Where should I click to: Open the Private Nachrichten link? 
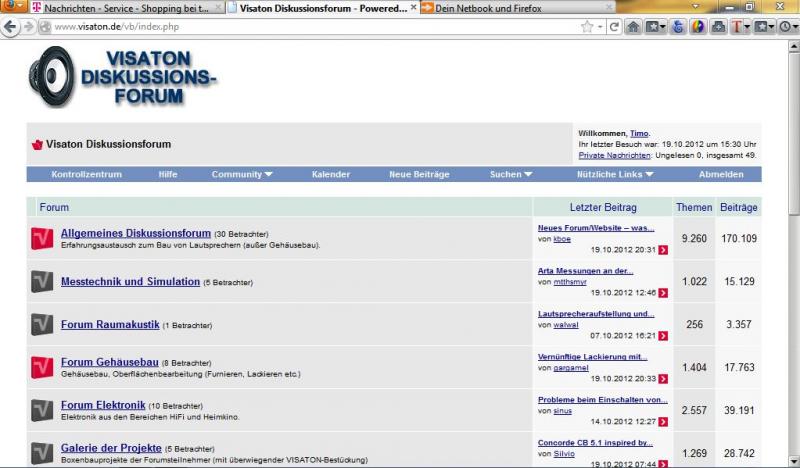[614, 155]
